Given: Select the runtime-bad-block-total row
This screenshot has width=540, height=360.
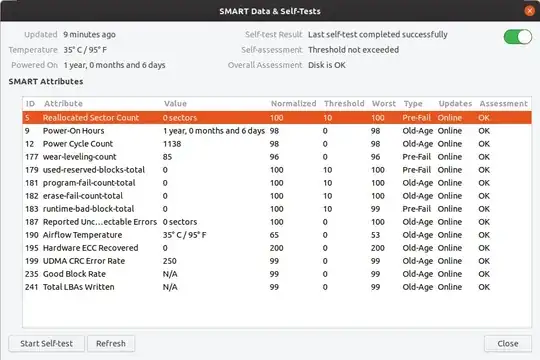Looking at the screenshot, I should point(277,209).
